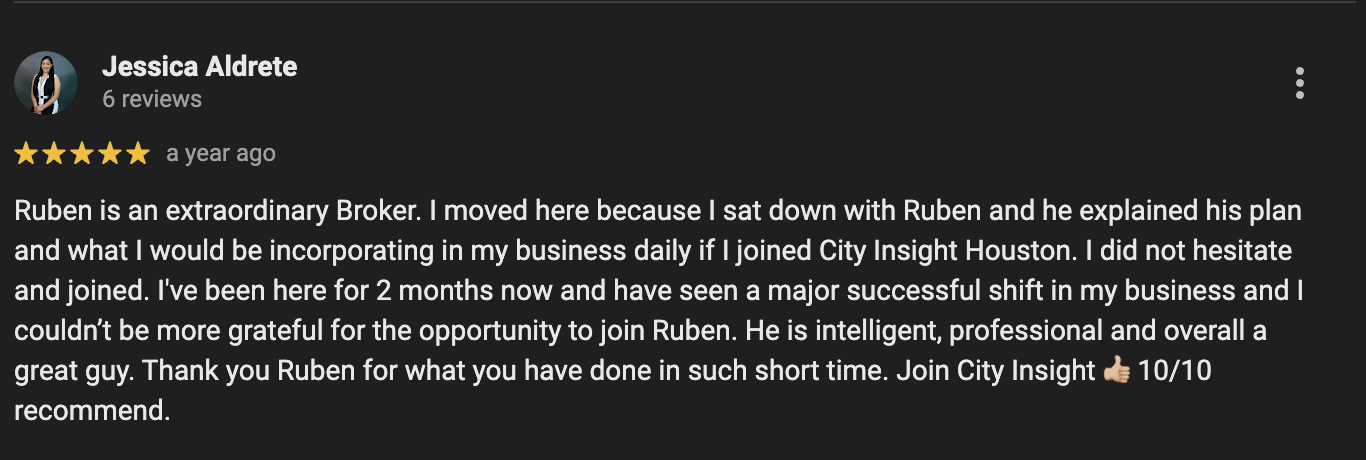Screen dimensions: 1366x460
Task: Click the fourth star of the rating
Action: (109, 154)
